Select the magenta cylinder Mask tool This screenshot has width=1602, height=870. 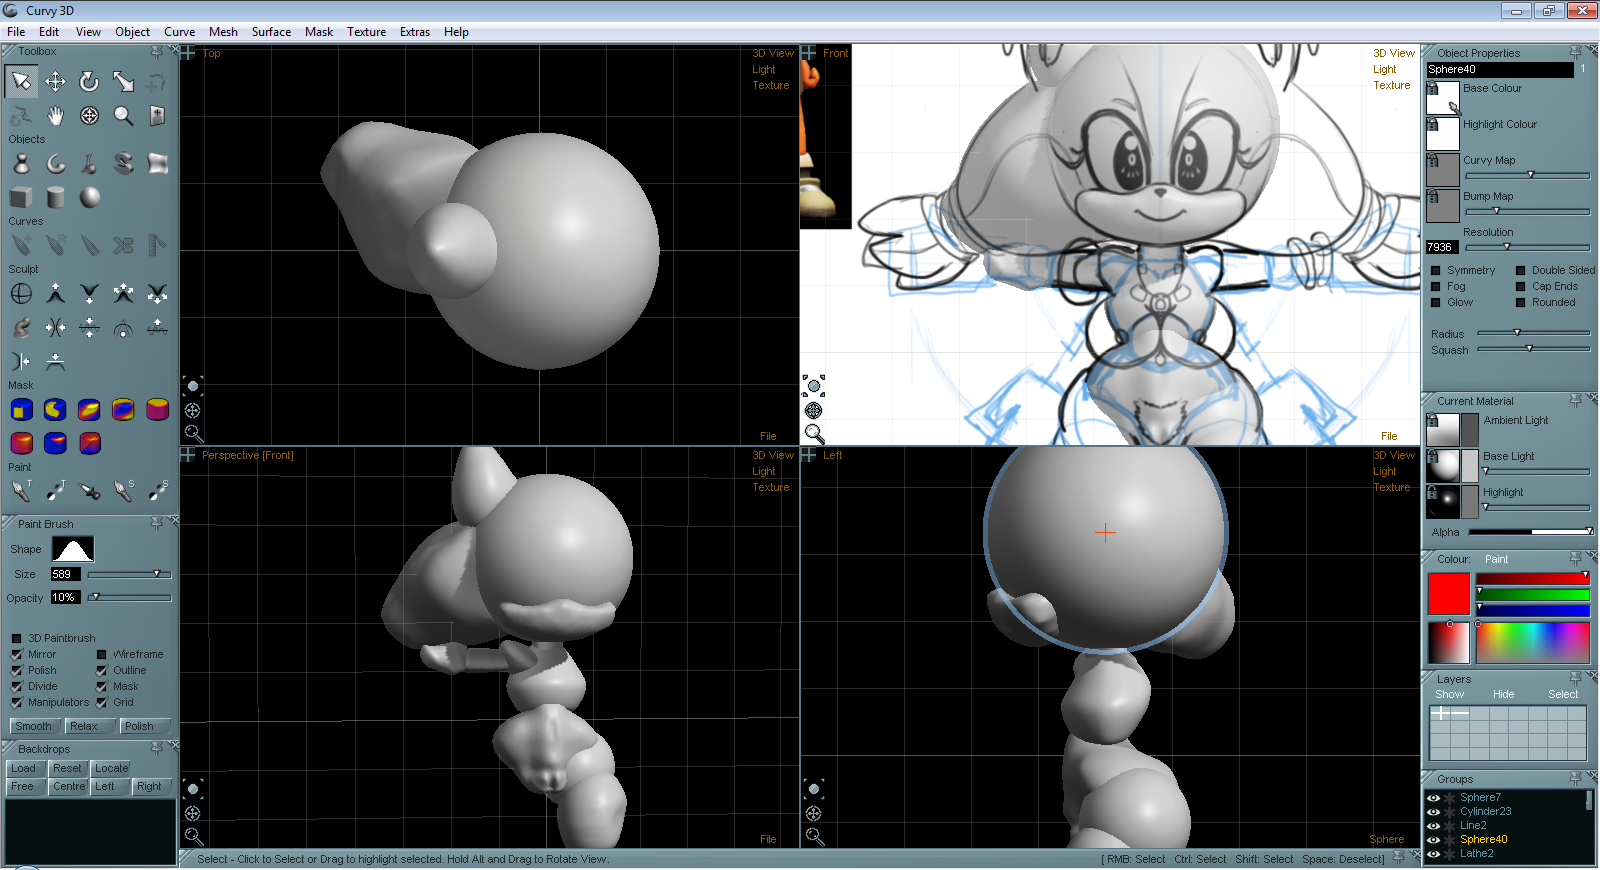pyautogui.click(x=157, y=409)
